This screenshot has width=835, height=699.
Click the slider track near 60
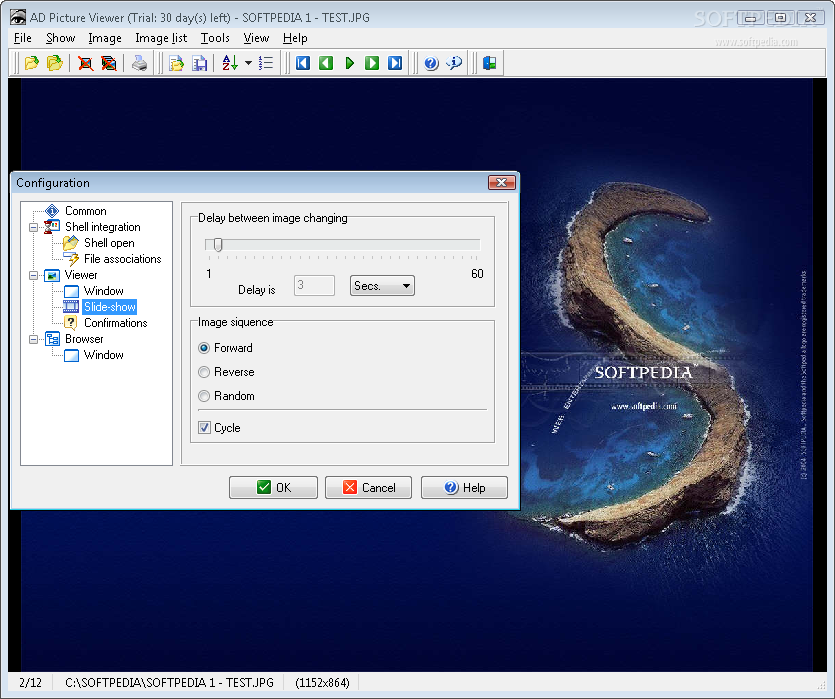point(475,244)
